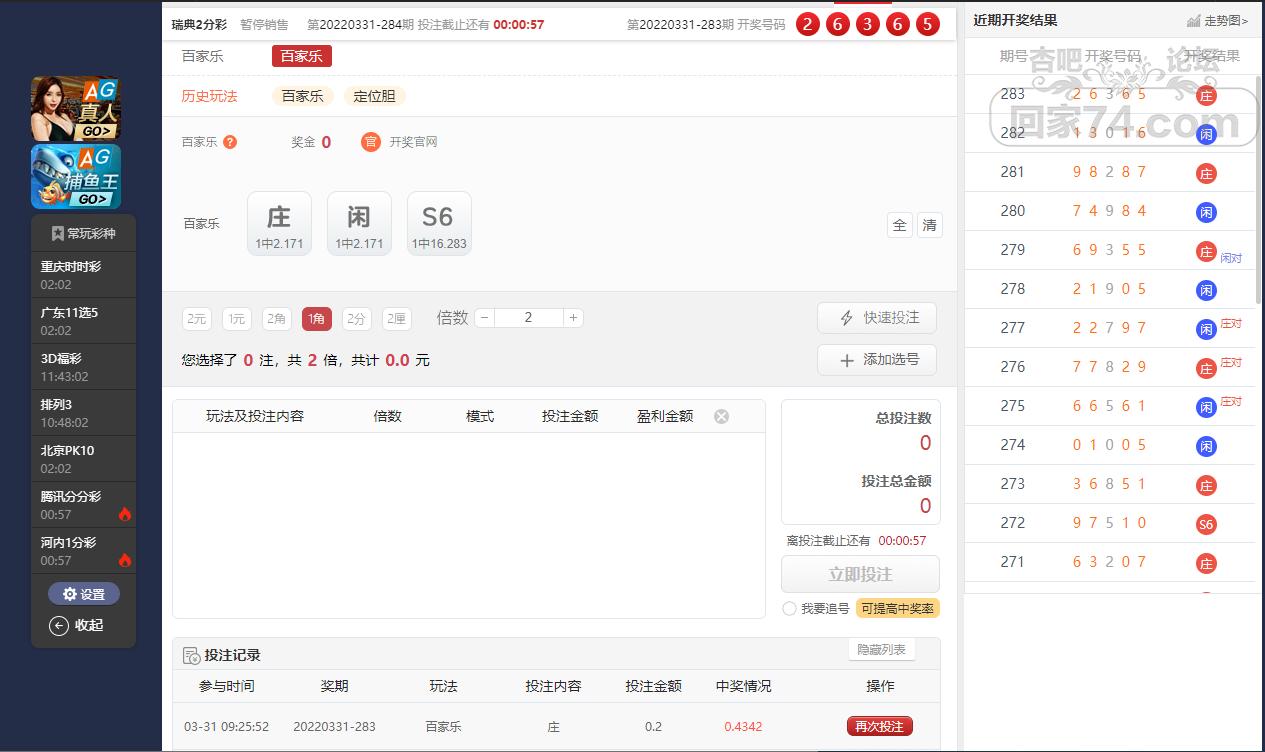Click the question mark help icon

230,142
